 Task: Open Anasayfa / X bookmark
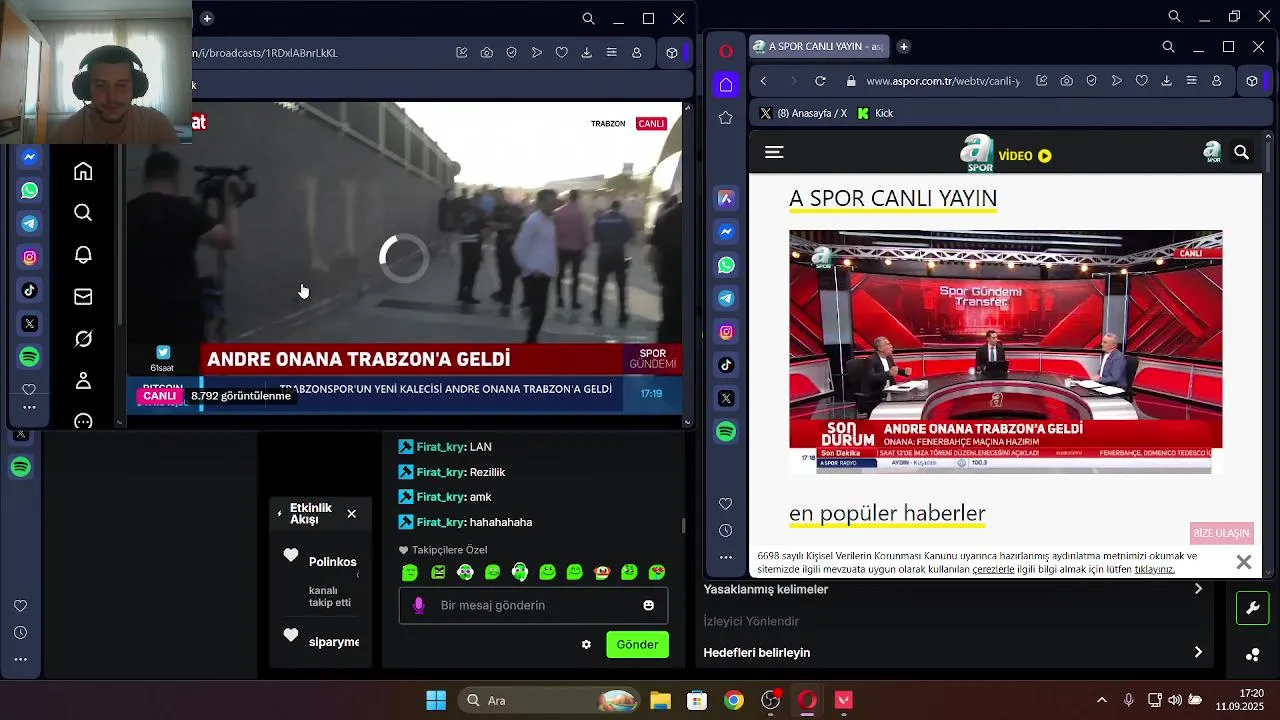803,113
